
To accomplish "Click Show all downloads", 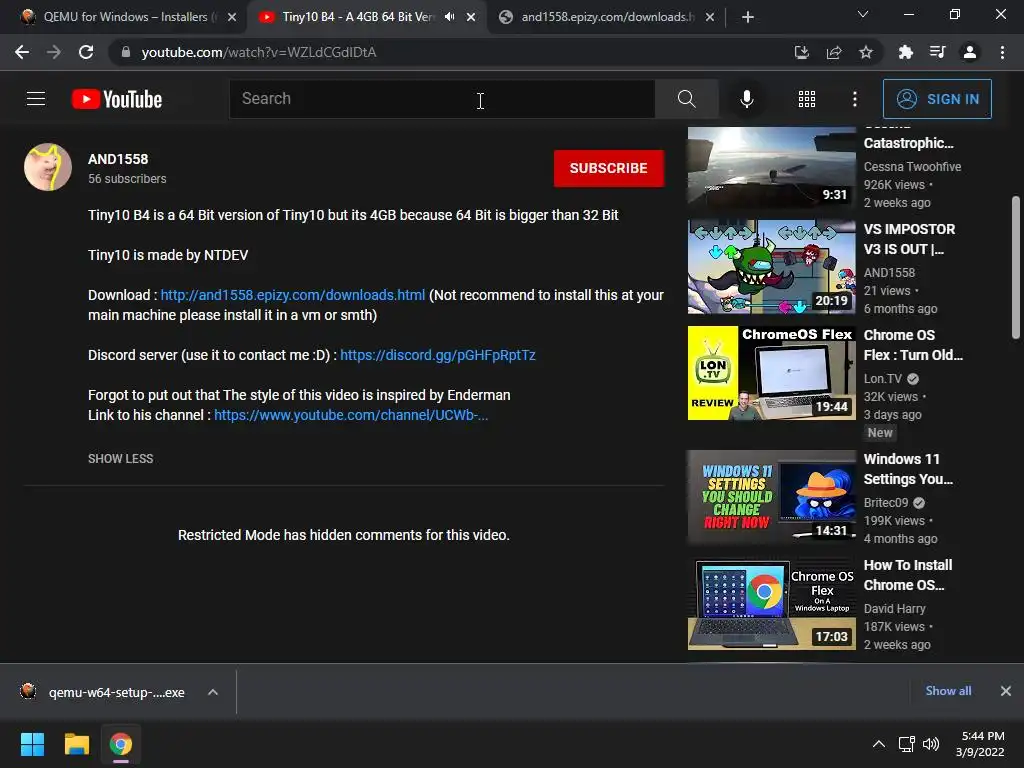I will [x=948, y=691].
